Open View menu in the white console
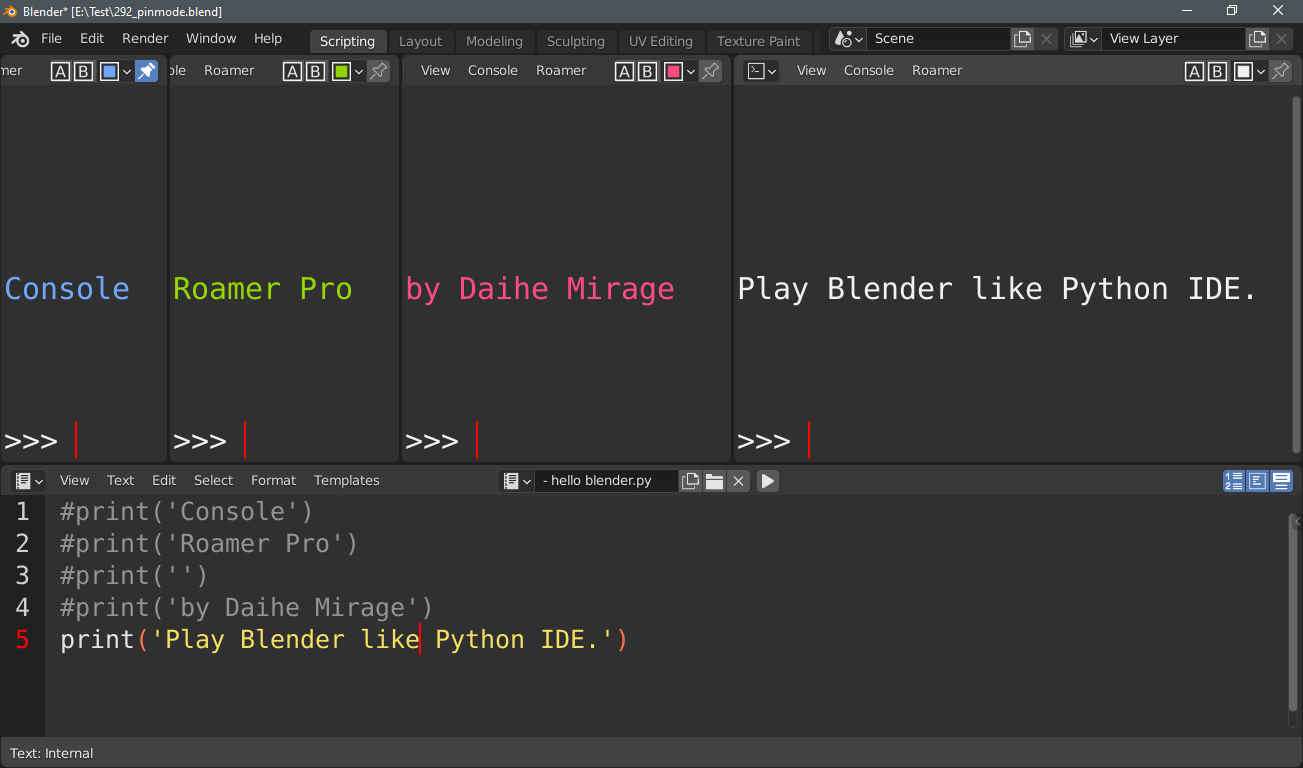This screenshot has width=1303, height=768. [x=811, y=71]
